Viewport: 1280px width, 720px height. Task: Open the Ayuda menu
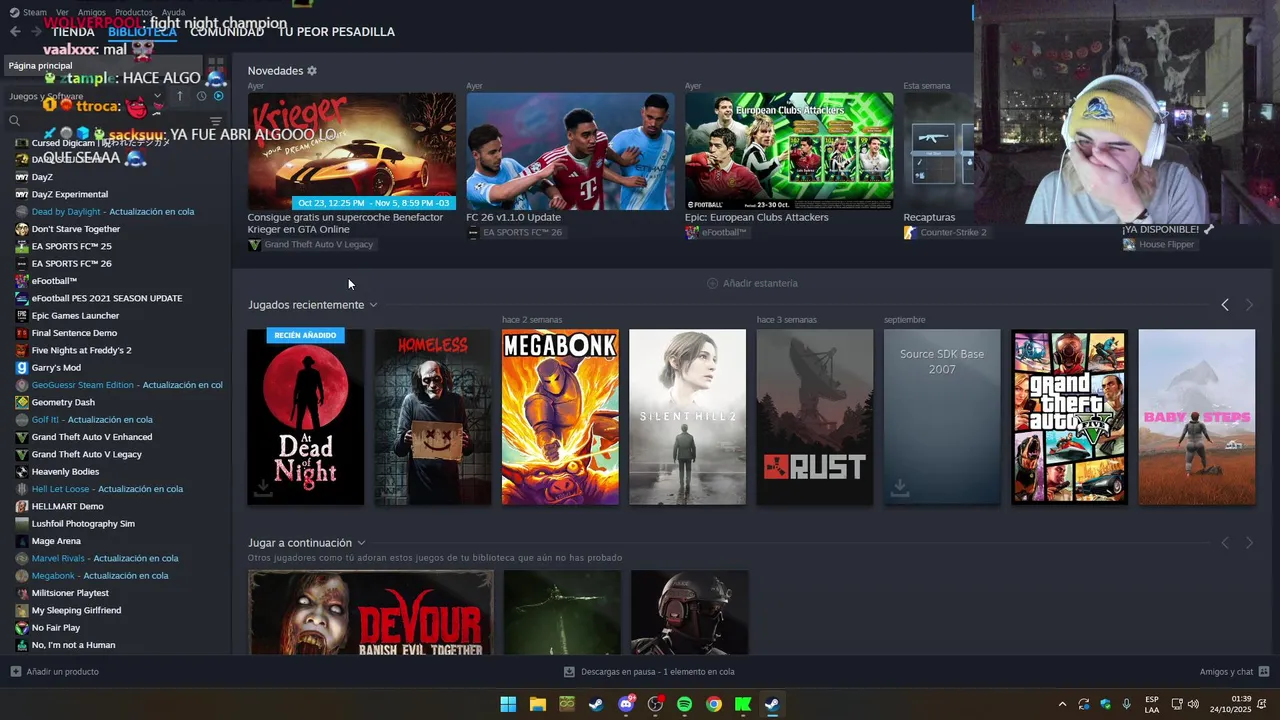(x=173, y=12)
